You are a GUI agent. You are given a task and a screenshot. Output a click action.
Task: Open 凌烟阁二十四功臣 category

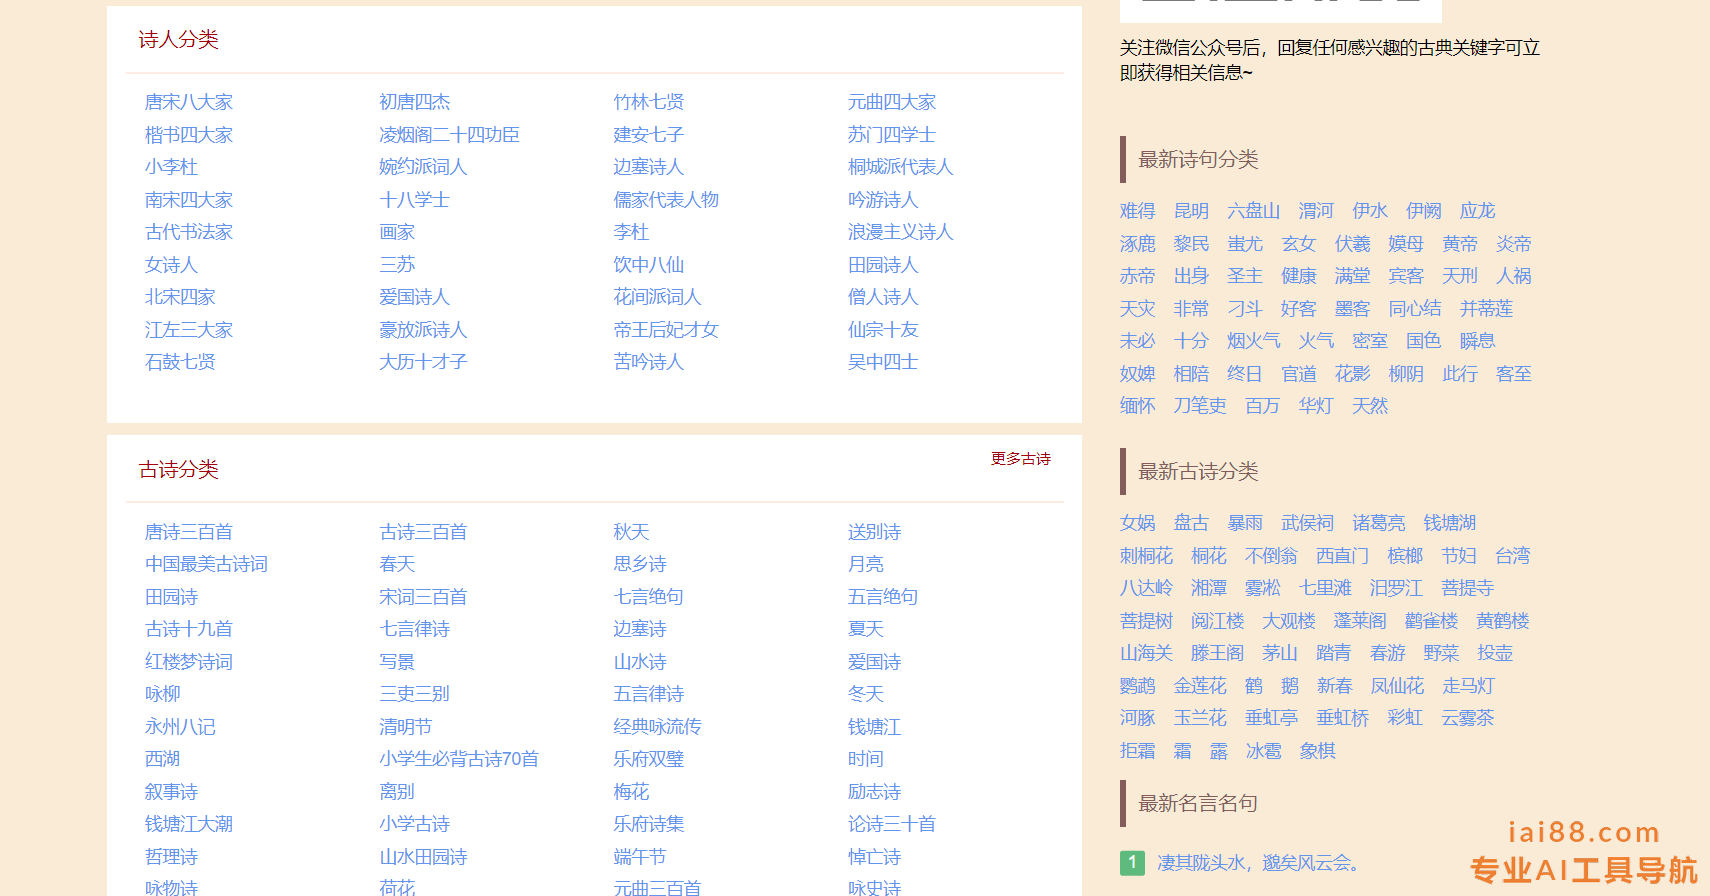coord(449,135)
